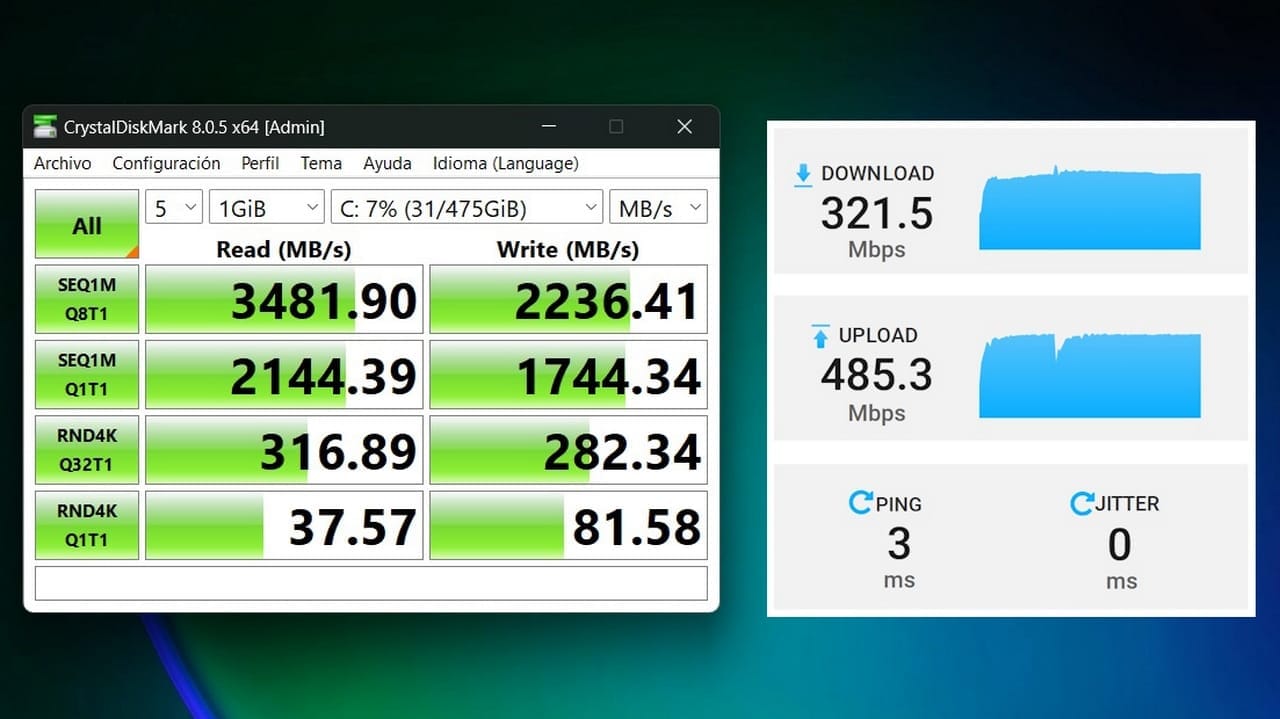Click the upload speed graph

pos(1090,375)
